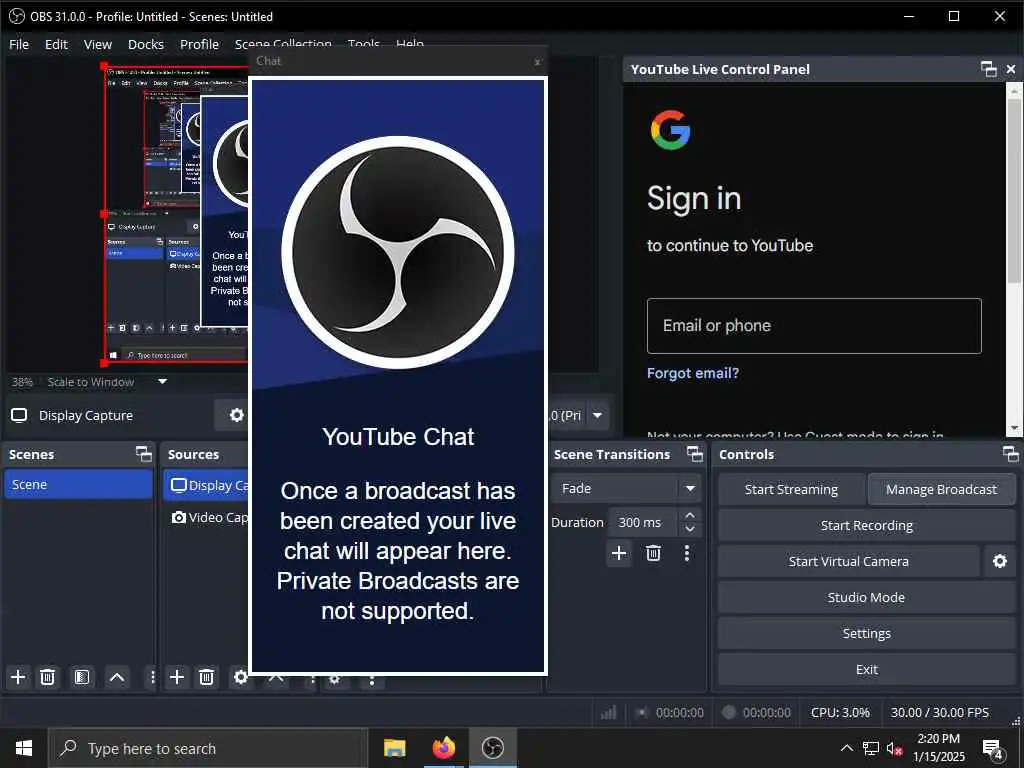
Task: Click Start Recording button
Action: point(867,525)
